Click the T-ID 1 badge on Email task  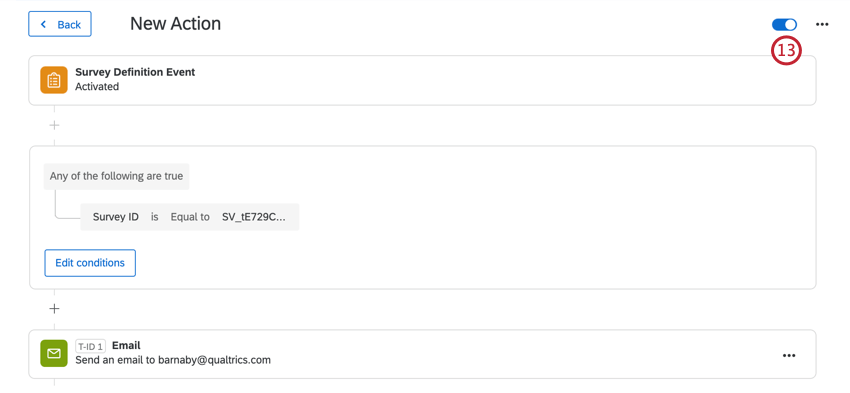point(91,346)
